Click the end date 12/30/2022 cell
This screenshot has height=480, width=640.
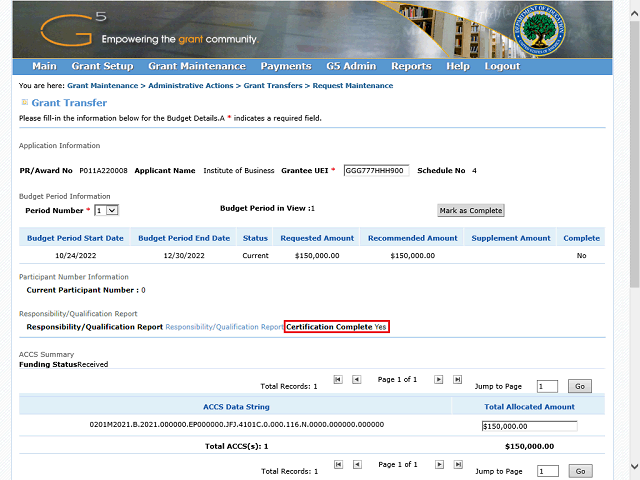pos(184,256)
